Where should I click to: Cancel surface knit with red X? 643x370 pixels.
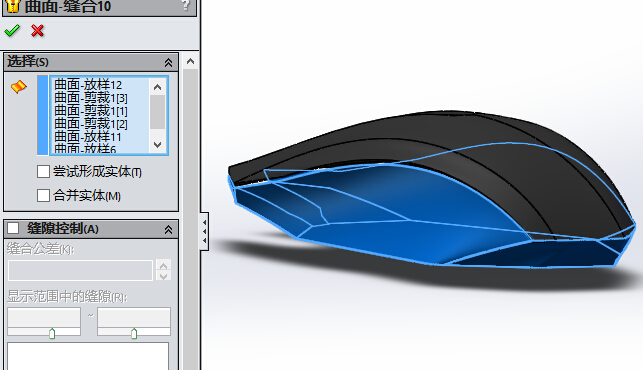(37, 31)
